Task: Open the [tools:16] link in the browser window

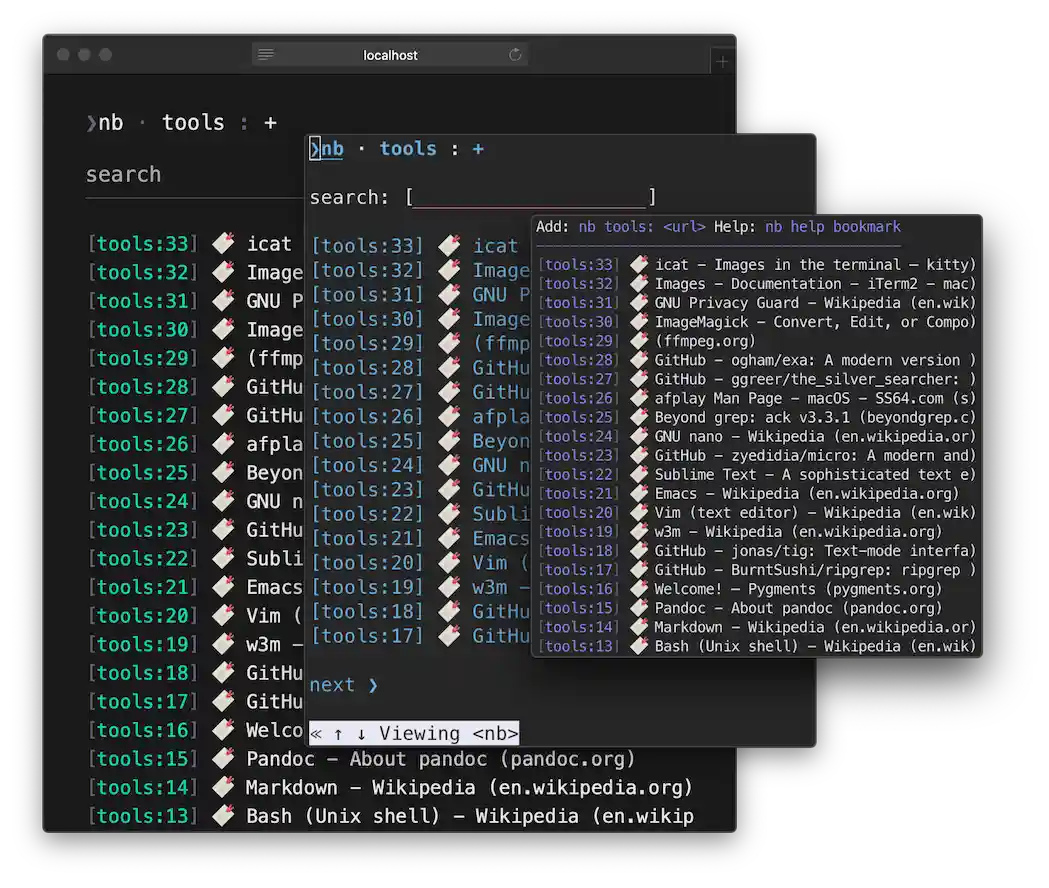Action: (143, 730)
